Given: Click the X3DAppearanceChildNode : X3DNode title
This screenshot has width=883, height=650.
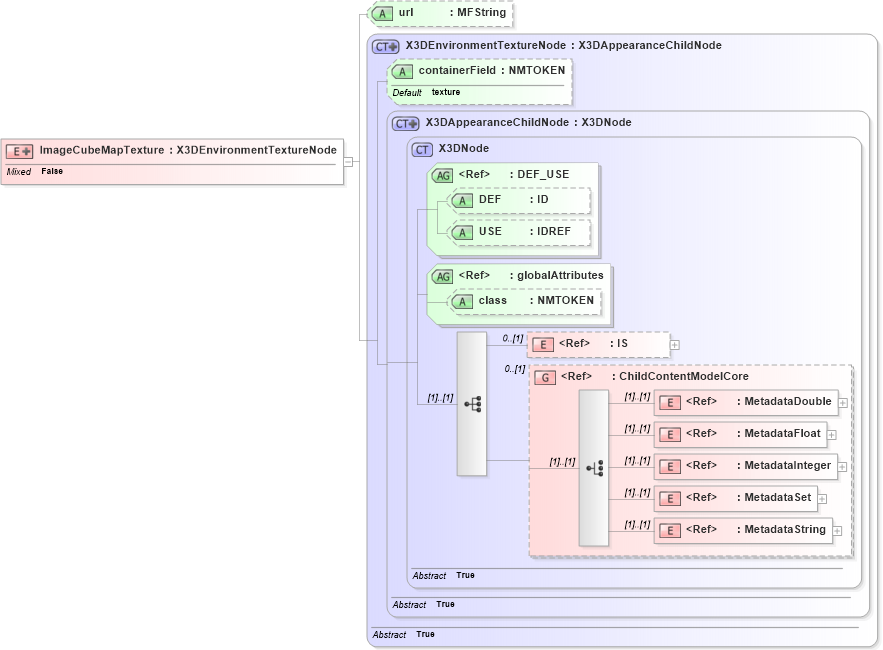Looking at the screenshot, I should 528,122.
